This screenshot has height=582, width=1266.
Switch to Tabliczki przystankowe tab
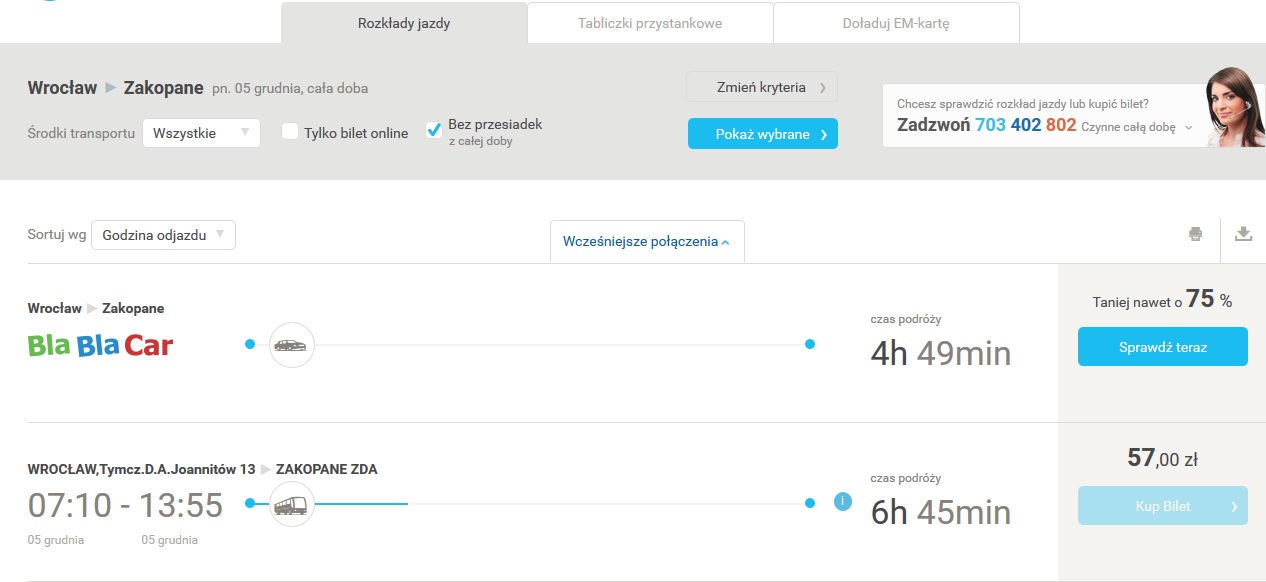(x=650, y=23)
